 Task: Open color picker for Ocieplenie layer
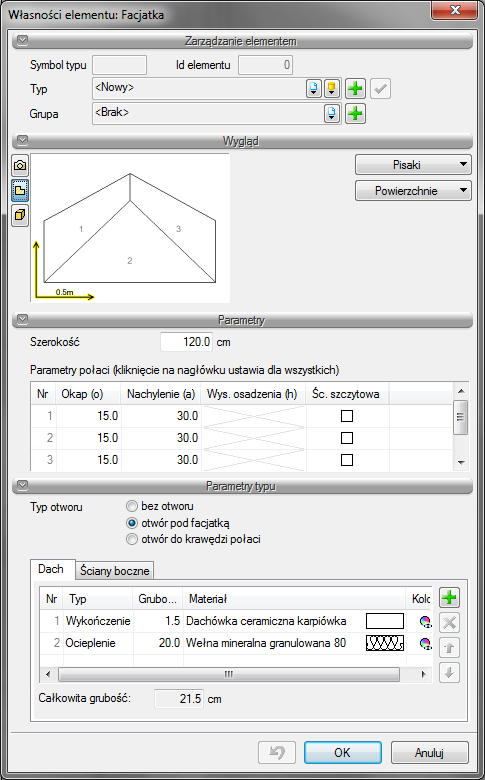click(x=425, y=644)
